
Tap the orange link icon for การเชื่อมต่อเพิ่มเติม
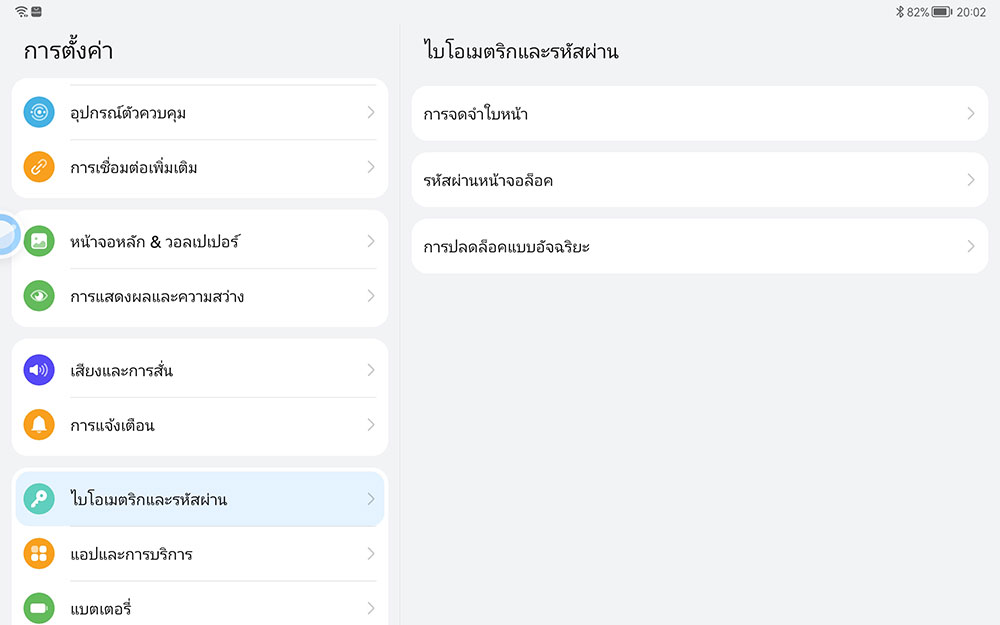click(39, 167)
